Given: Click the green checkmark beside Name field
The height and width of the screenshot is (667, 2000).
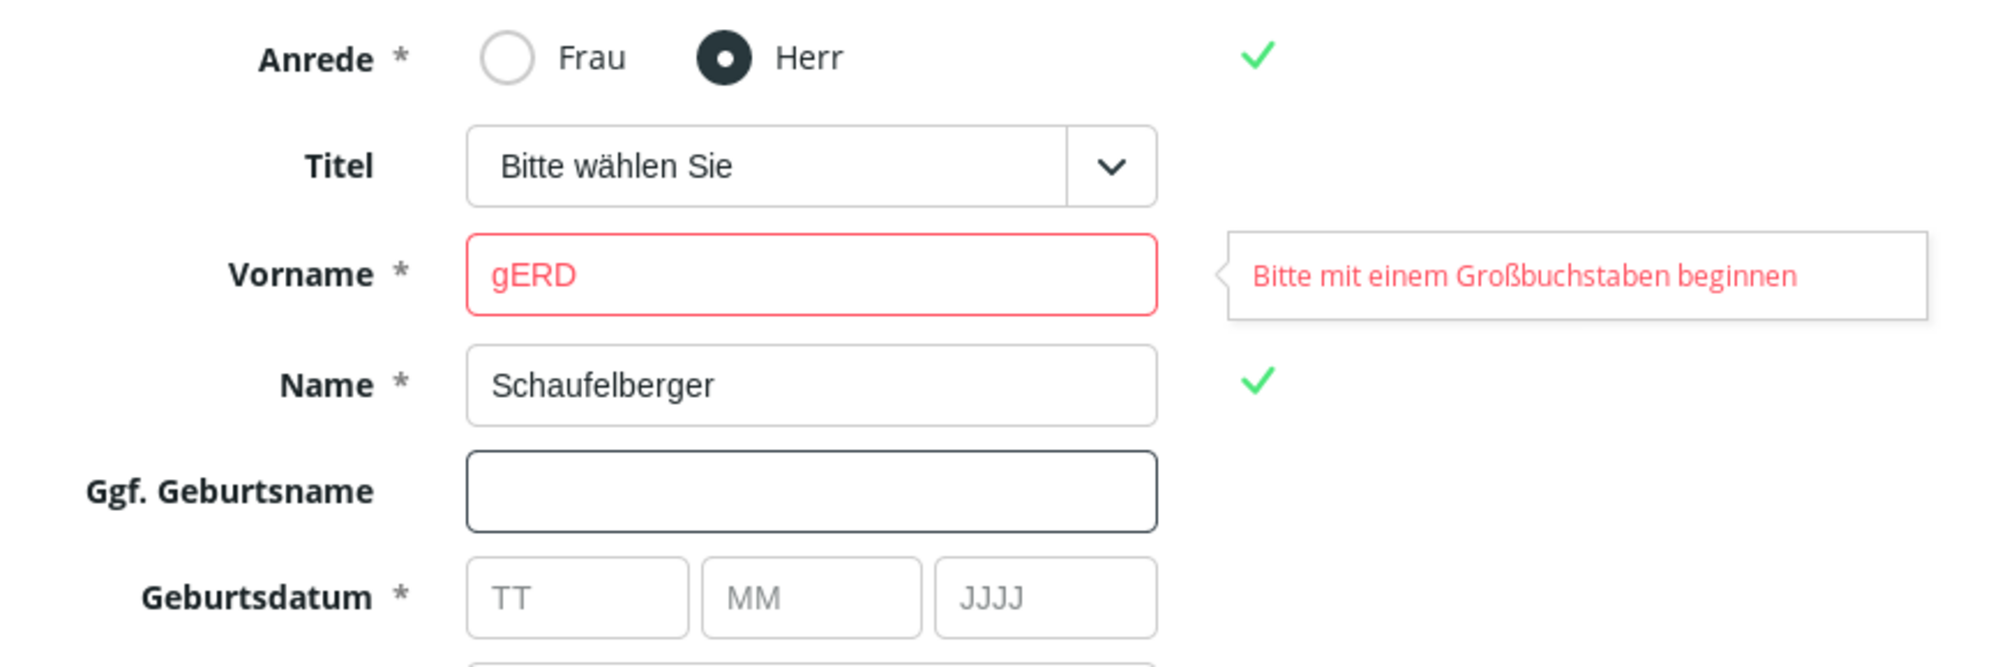Looking at the screenshot, I should tap(1257, 380).
